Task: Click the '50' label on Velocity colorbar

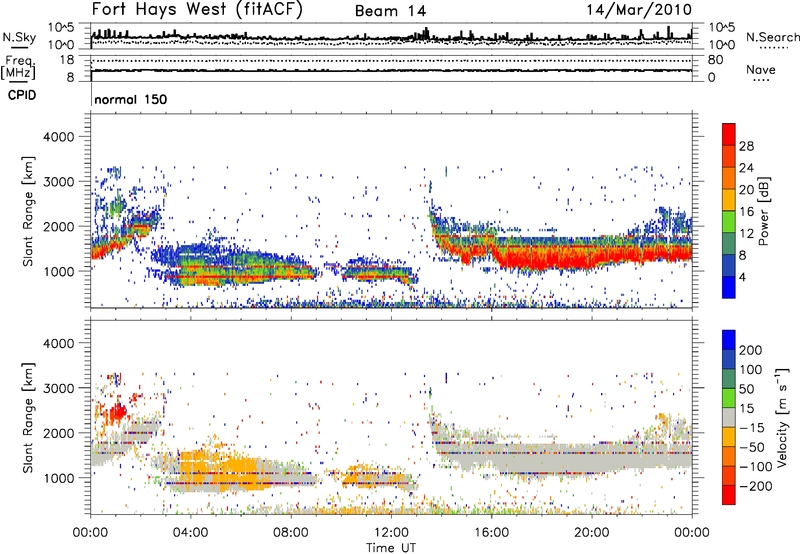Action: pyautogui.click(x=746, y=389)
